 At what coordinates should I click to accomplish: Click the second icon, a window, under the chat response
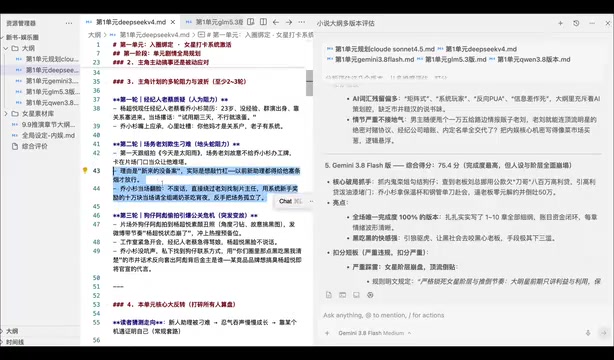pos(342,295)
